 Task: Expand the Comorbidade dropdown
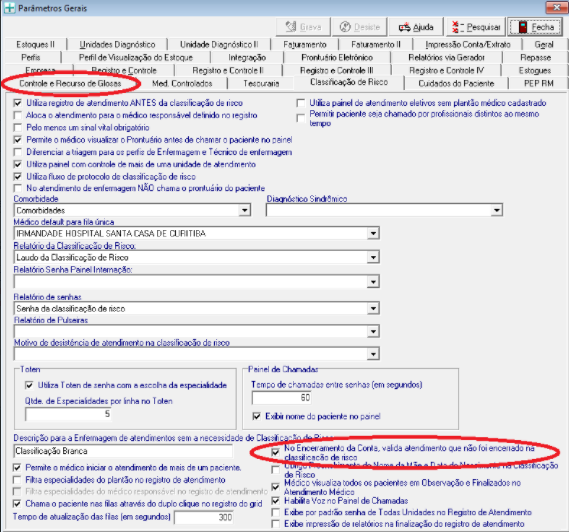(x=245, y=210)
